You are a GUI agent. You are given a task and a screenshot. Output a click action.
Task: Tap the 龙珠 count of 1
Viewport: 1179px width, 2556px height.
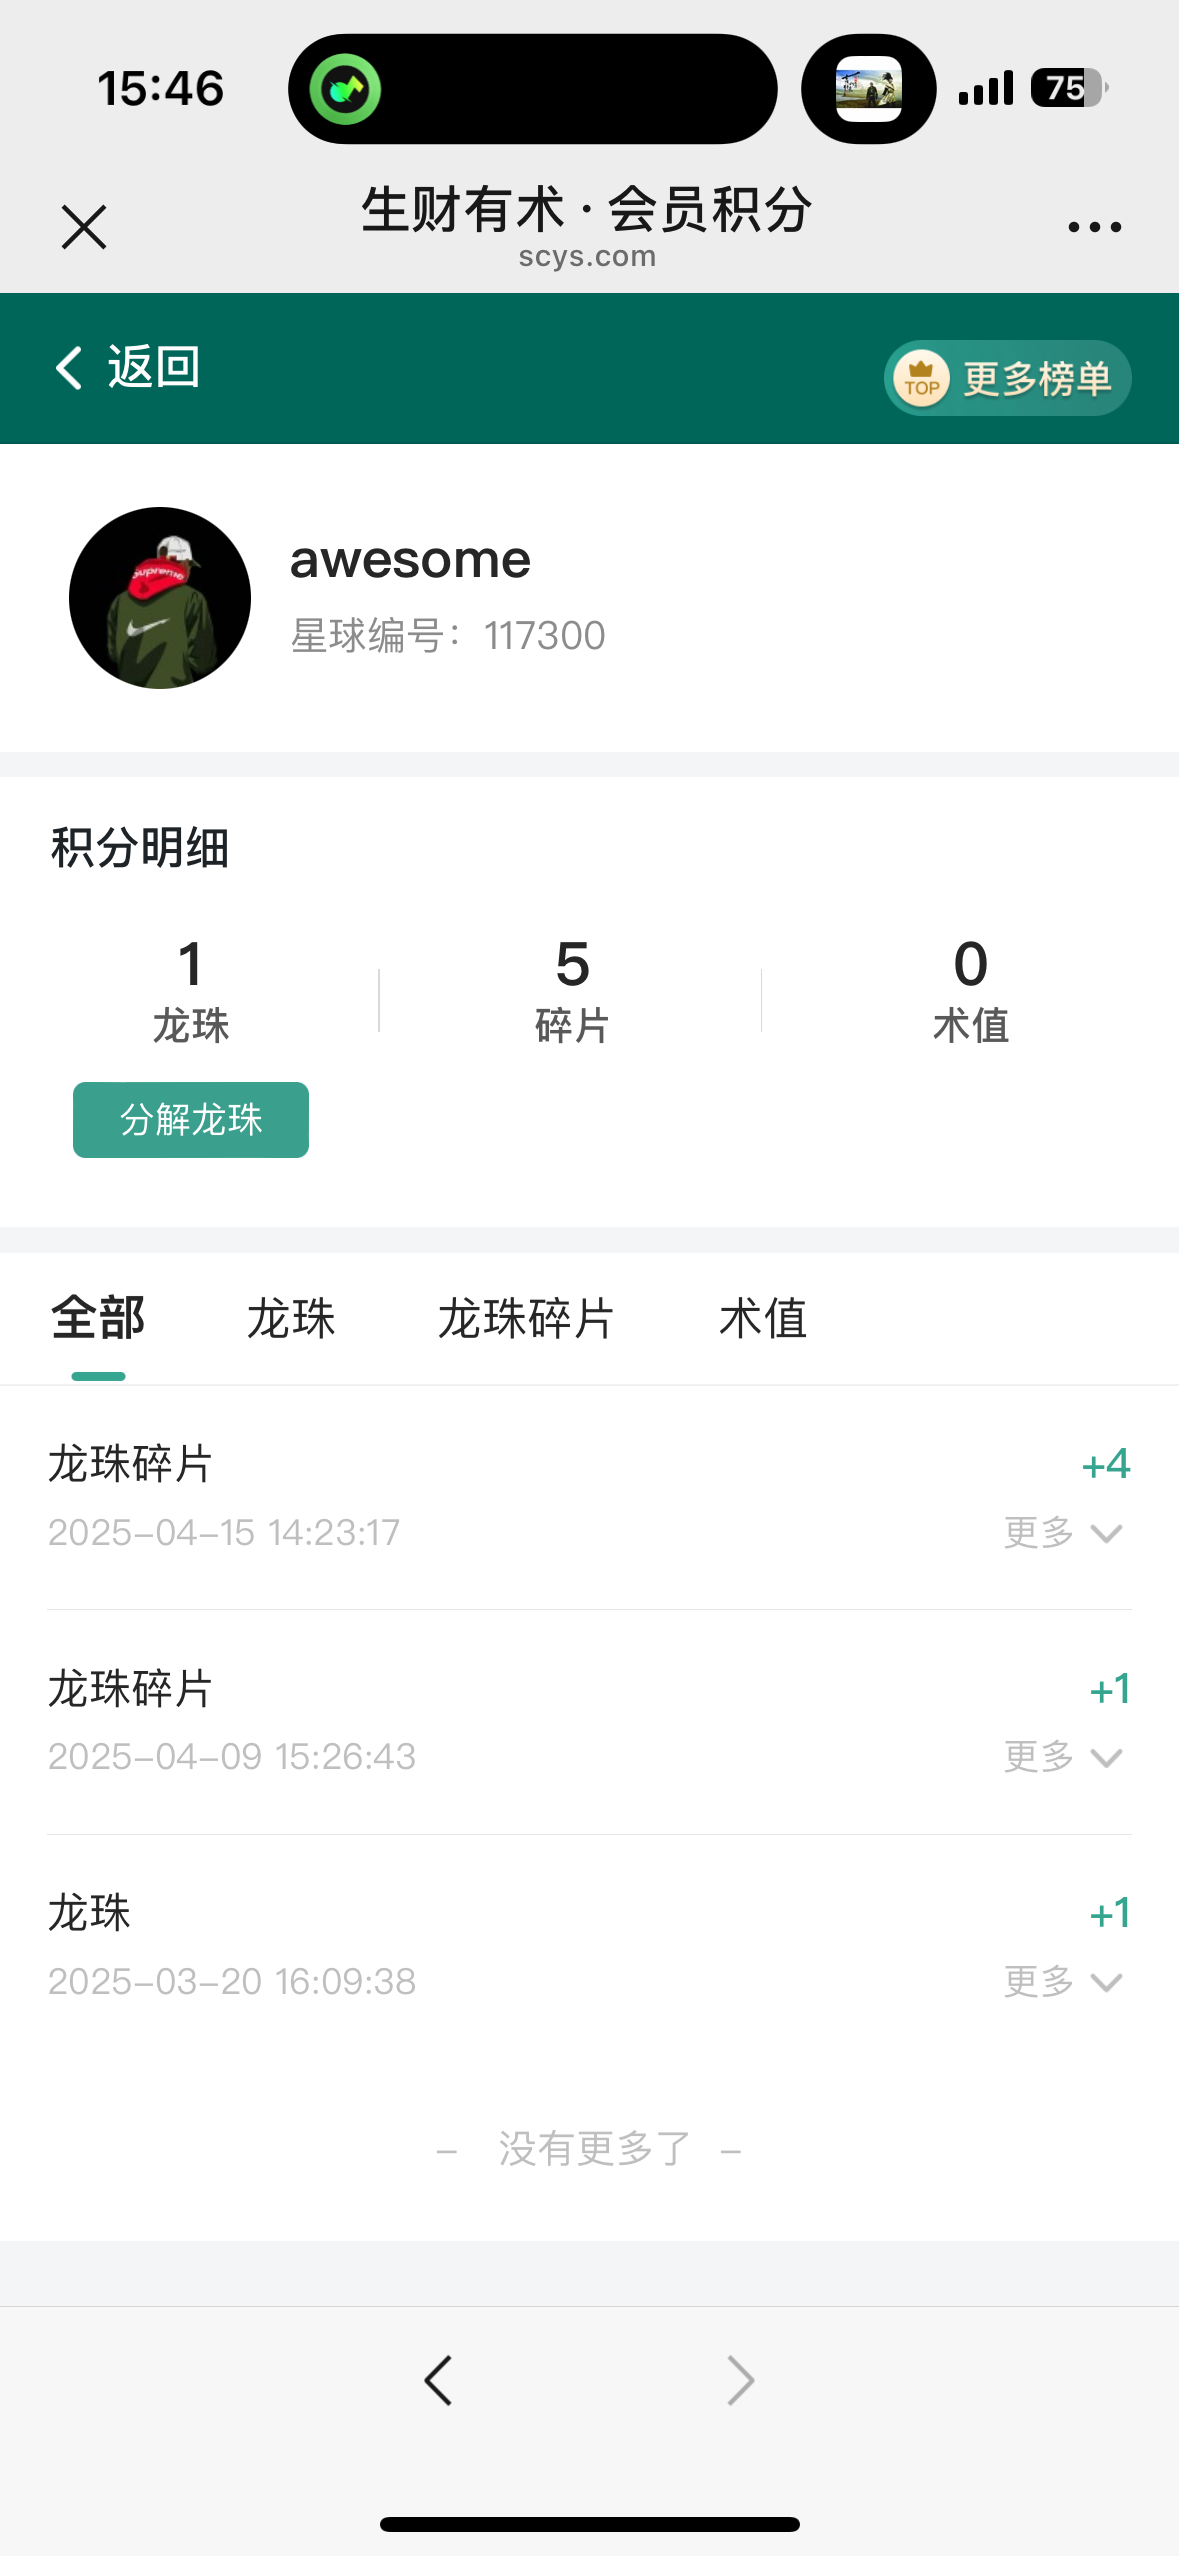[190, 965]
